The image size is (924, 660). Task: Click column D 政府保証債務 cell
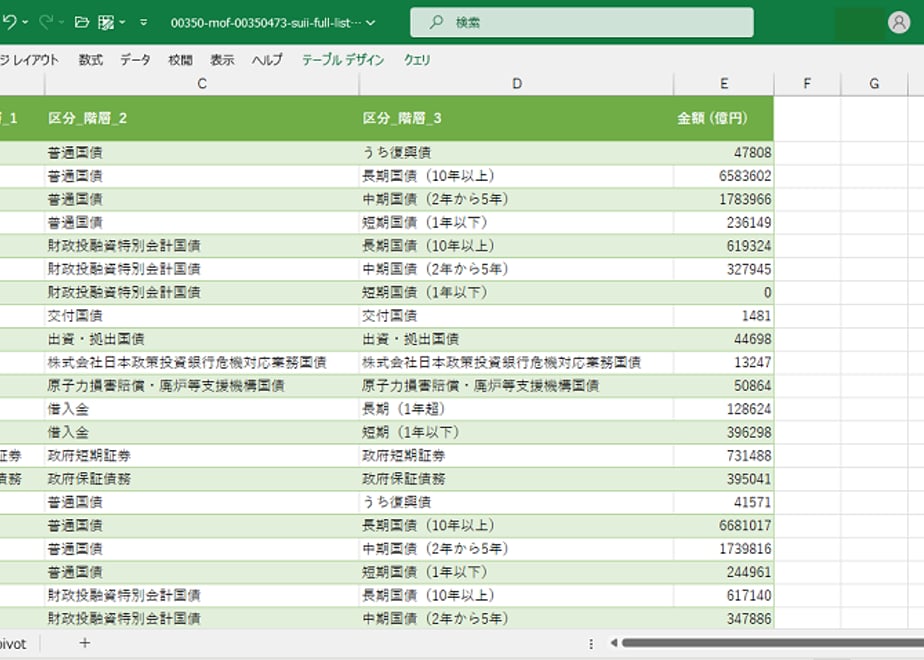(x=516, y=479)
